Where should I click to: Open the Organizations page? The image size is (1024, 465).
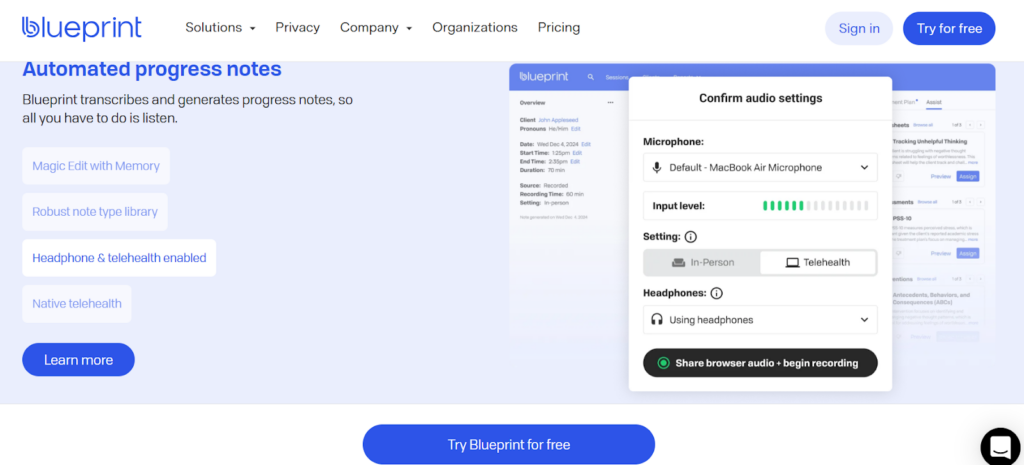[475, 27]
